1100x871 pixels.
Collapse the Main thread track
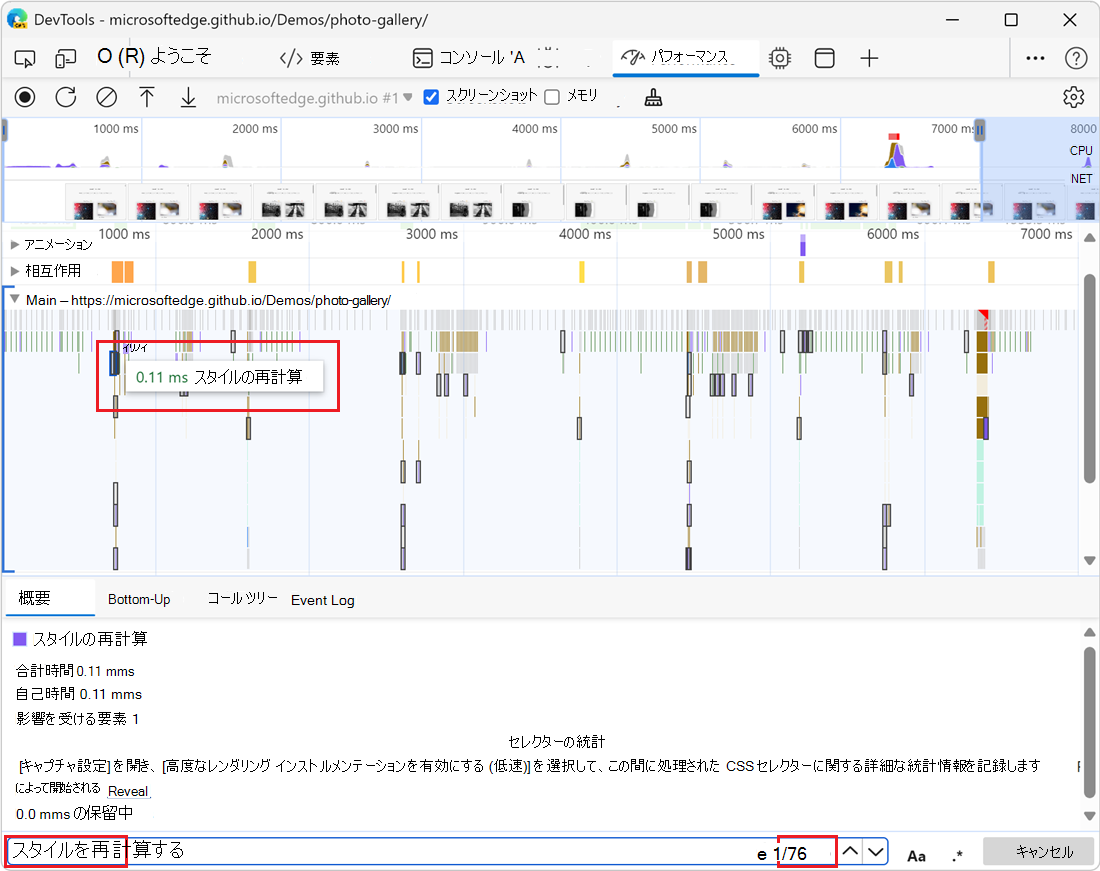tap(13, 299)
